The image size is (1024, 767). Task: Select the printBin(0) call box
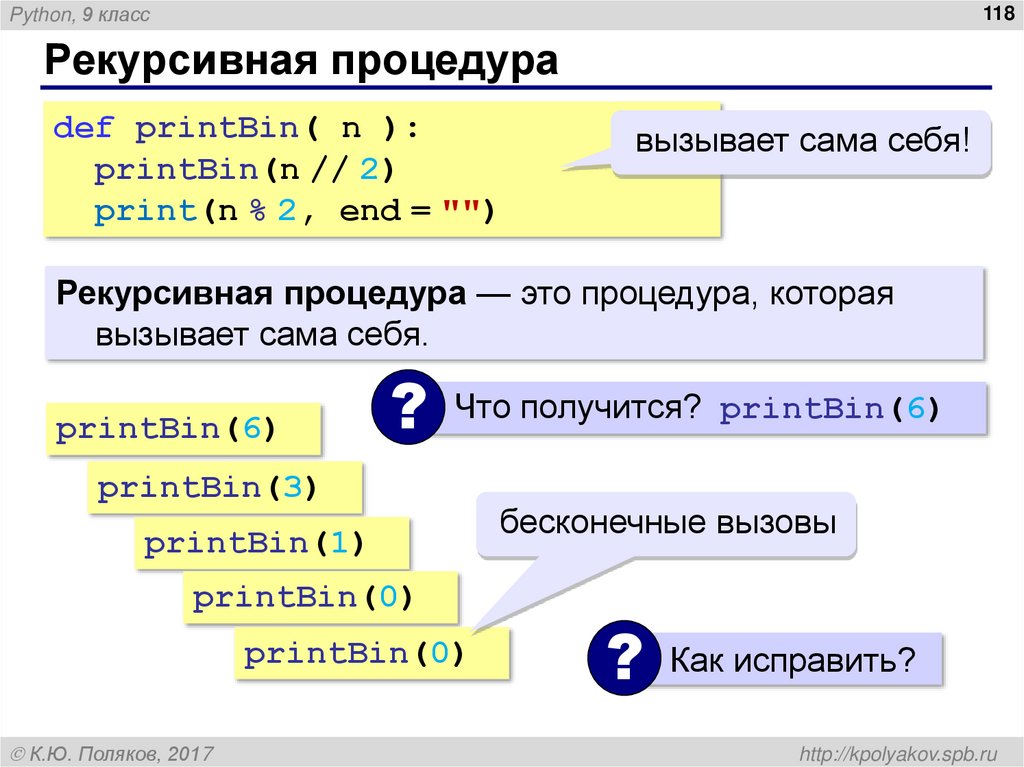[x=320, y=597]
